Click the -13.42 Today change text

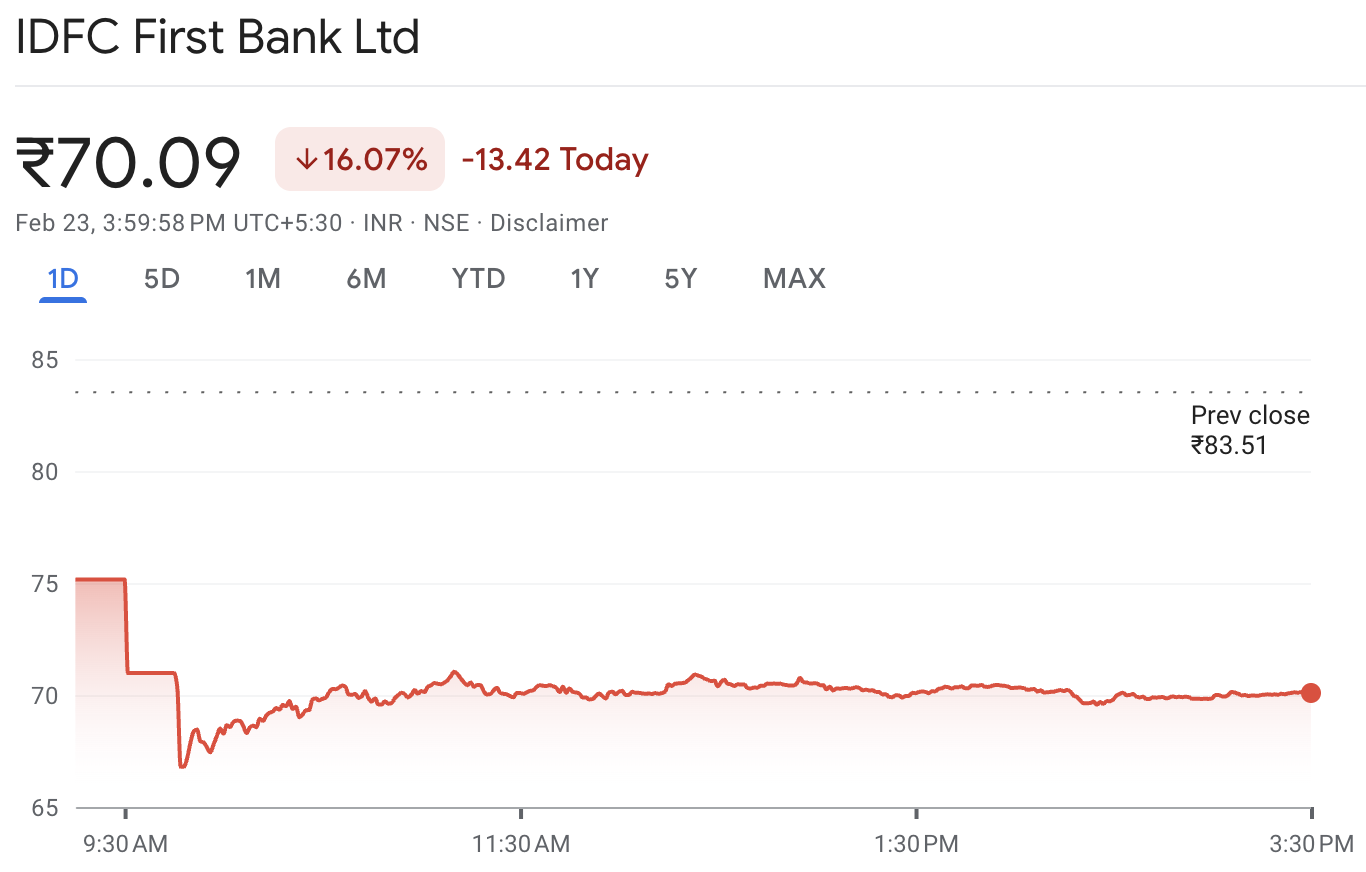pyautogui.click(x=555, y=159)
